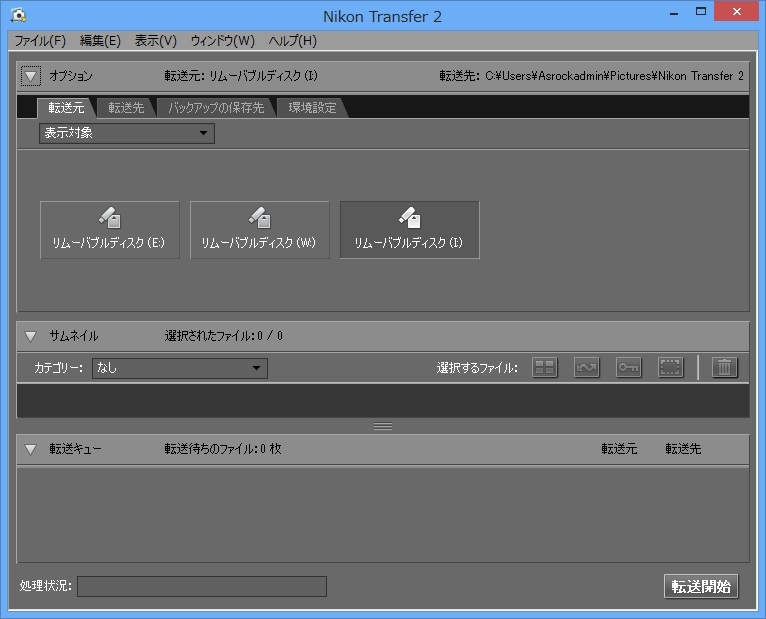This screenshot has height=619, width=766.
Task: Click the 転送元 column header in queue
Action: pyautogui.click(x=619, y=448)
